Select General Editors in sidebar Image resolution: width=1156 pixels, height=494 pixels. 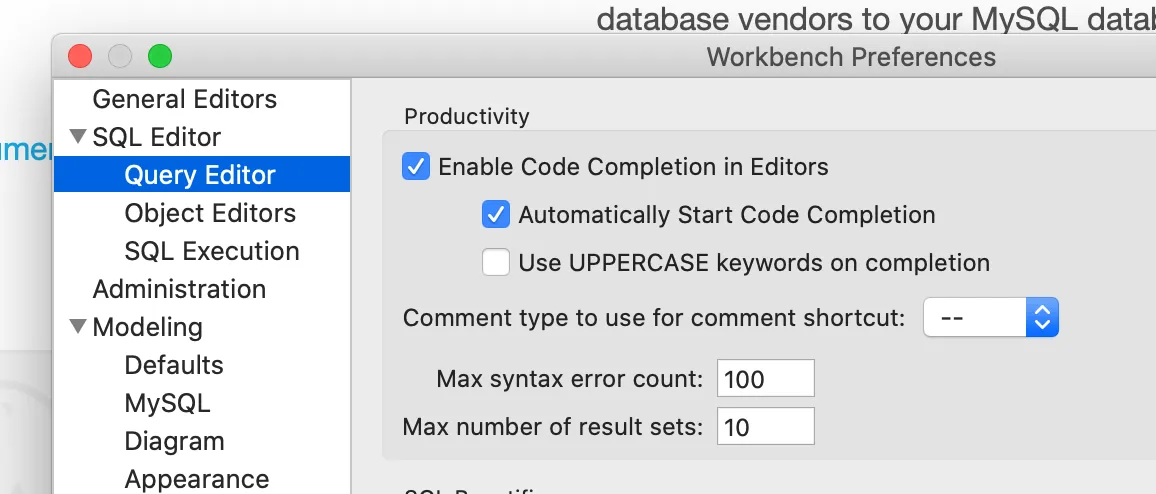click(x=184, y=99)
